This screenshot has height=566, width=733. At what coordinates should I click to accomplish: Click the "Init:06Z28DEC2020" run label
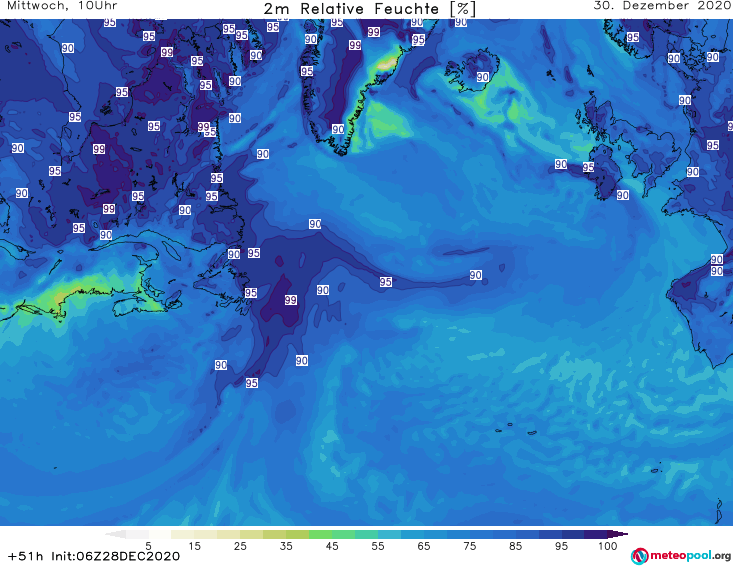115,556
